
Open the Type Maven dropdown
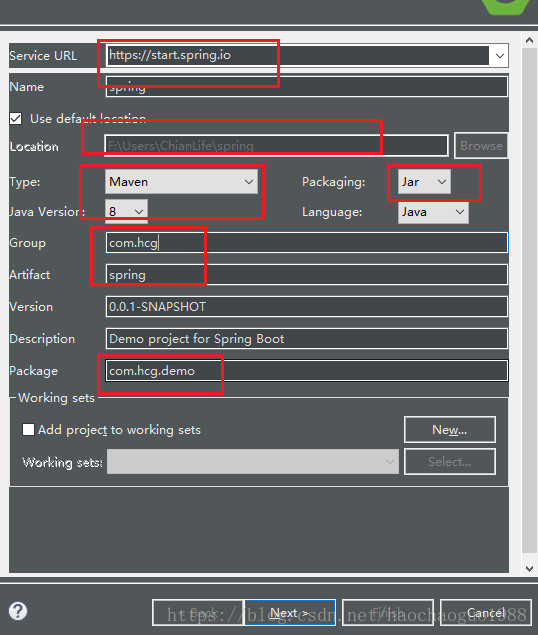pos(181,181)
